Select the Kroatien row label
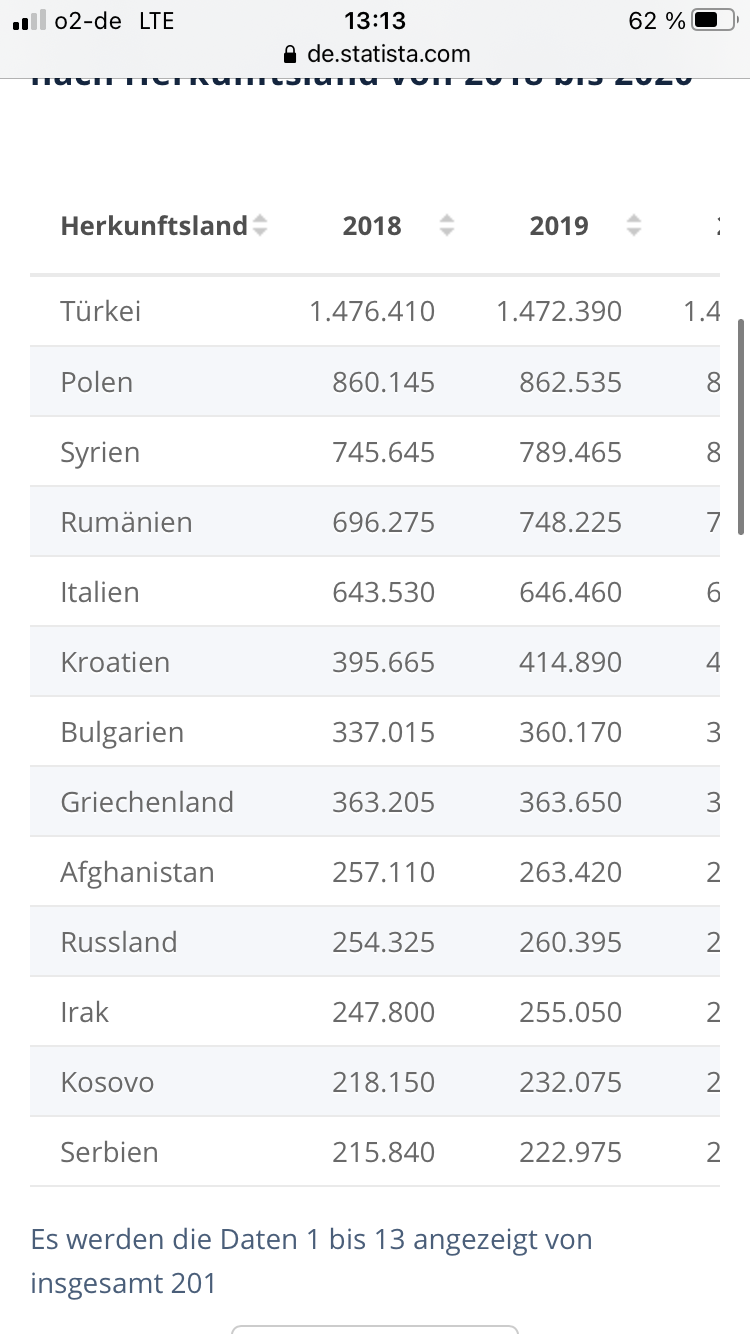Screen dimensions: 750x1334 click(115, 662)
